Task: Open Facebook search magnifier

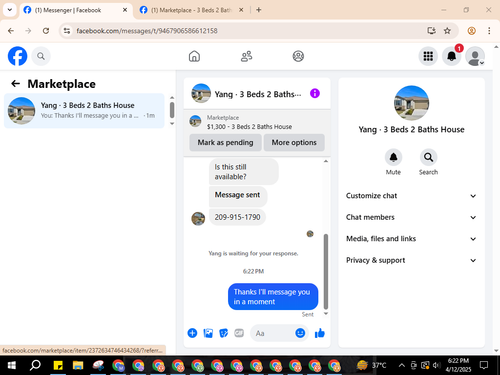Action: tap(41, 56)
